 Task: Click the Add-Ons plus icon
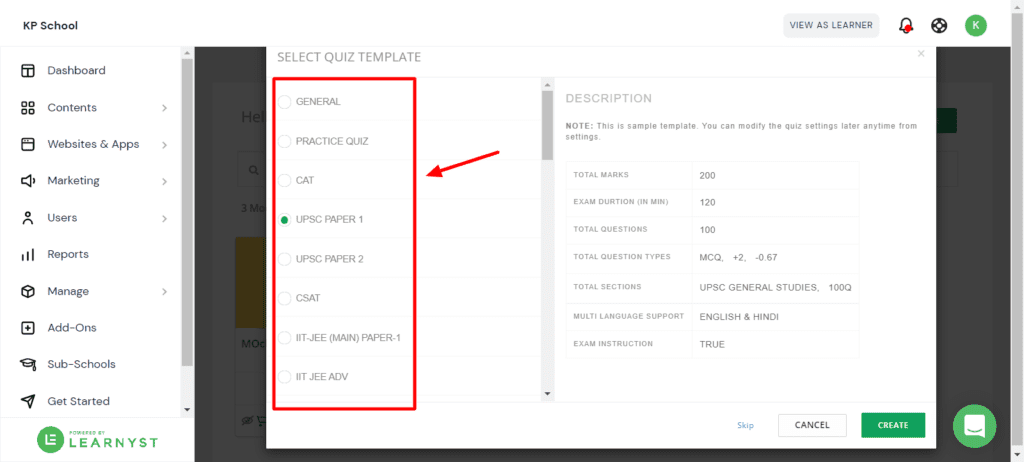pyautogui.click(x=28, y=328)
